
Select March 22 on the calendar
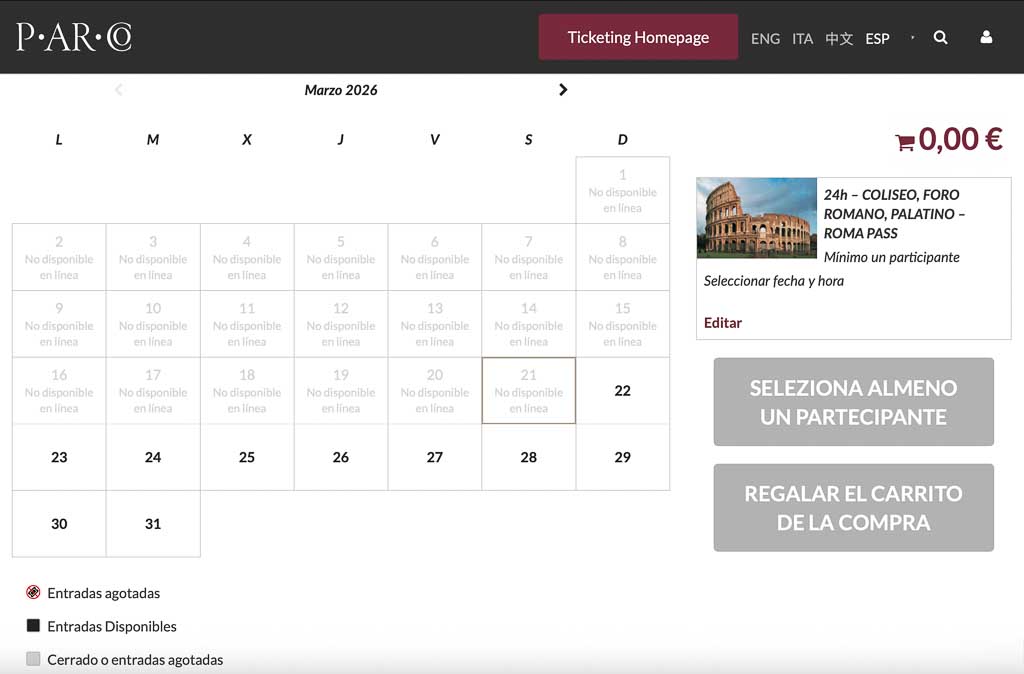(x=622, y=391)
